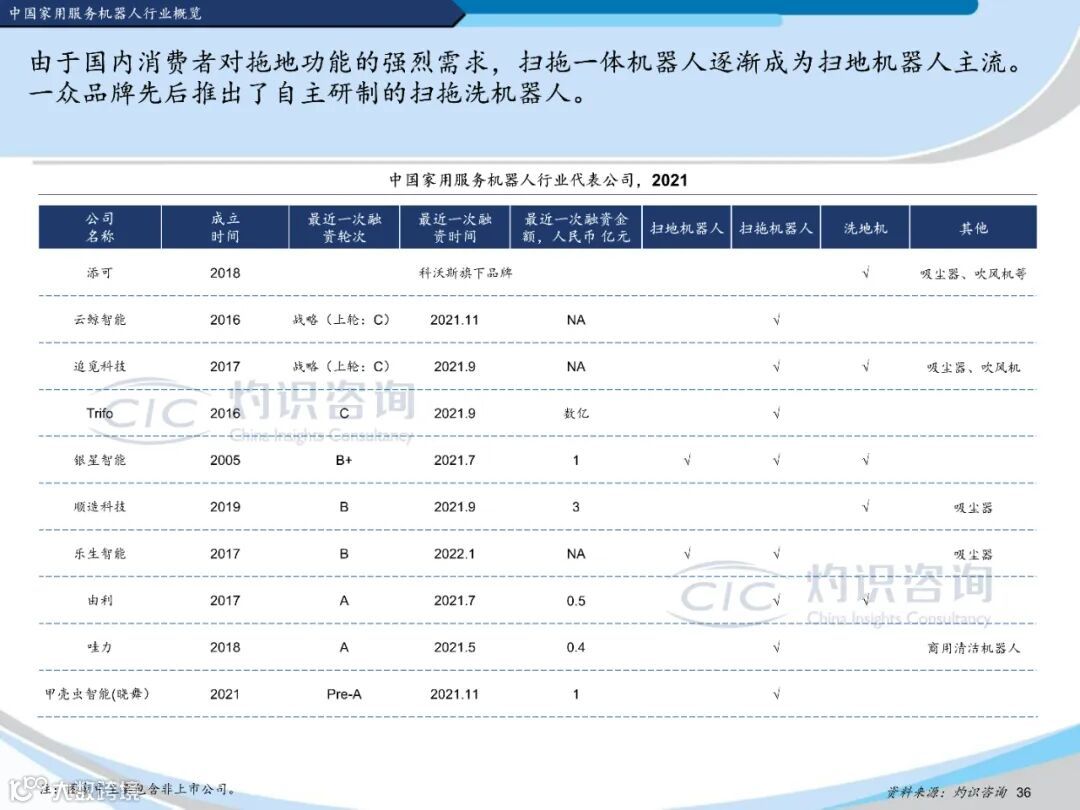
Task: Click funding amount '数亿' for Trifo
Action: coord(576,413)
